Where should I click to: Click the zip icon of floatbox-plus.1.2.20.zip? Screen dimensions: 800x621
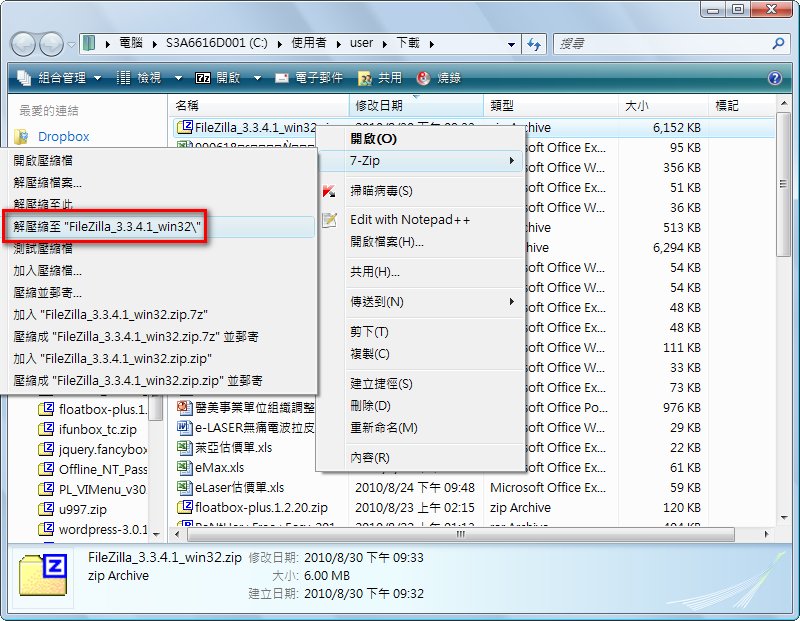pyautogui.click(x=184, y=507)
